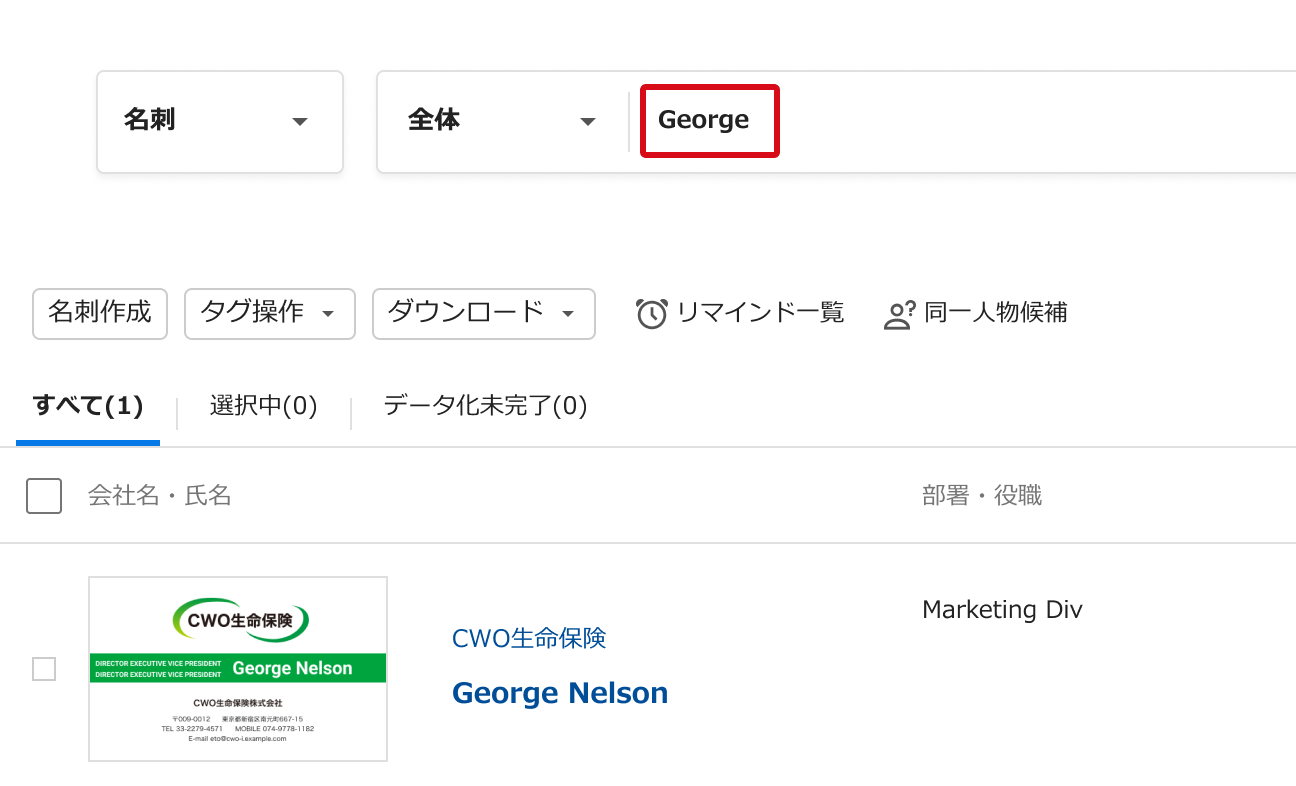Click the 名刺 dropdown arrow
The image size is (1296, 786).
tap(299, 122)
